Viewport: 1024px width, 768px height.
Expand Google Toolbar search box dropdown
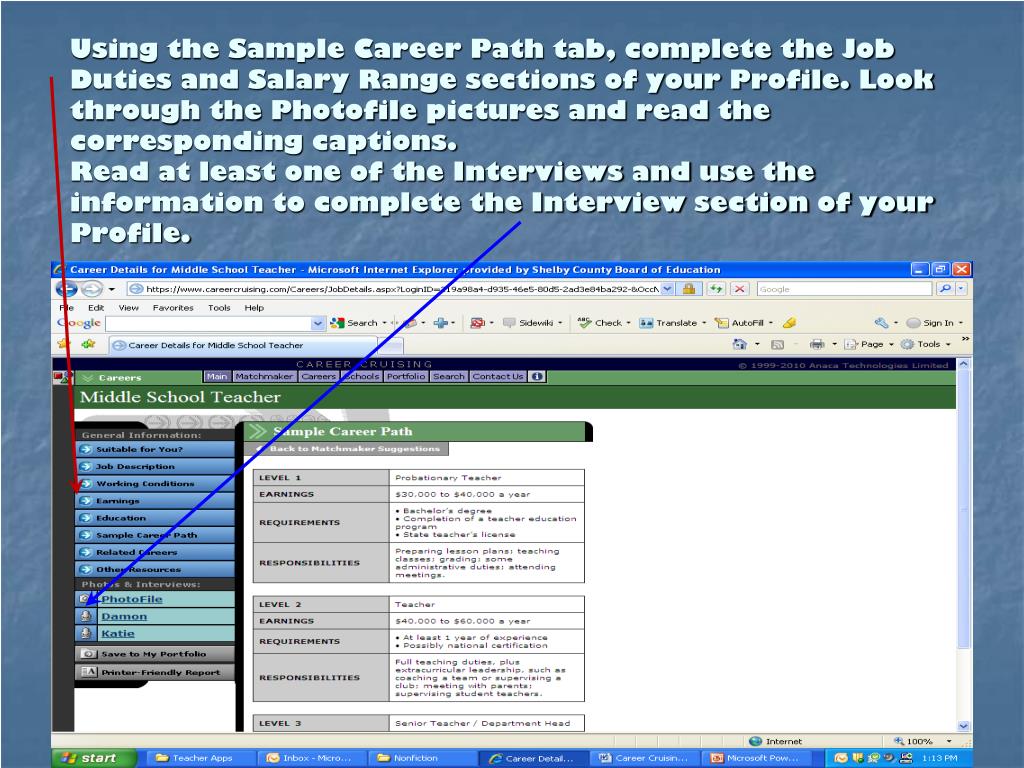318,323
